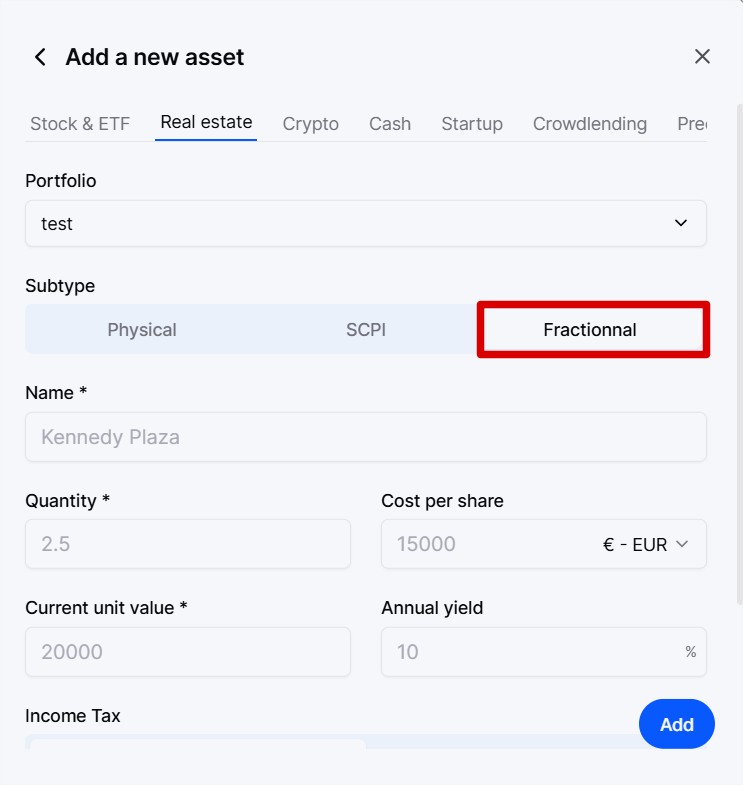Screen dimensions: 743x785
Task: Open the Startup tab
Action: coord(472,124)
